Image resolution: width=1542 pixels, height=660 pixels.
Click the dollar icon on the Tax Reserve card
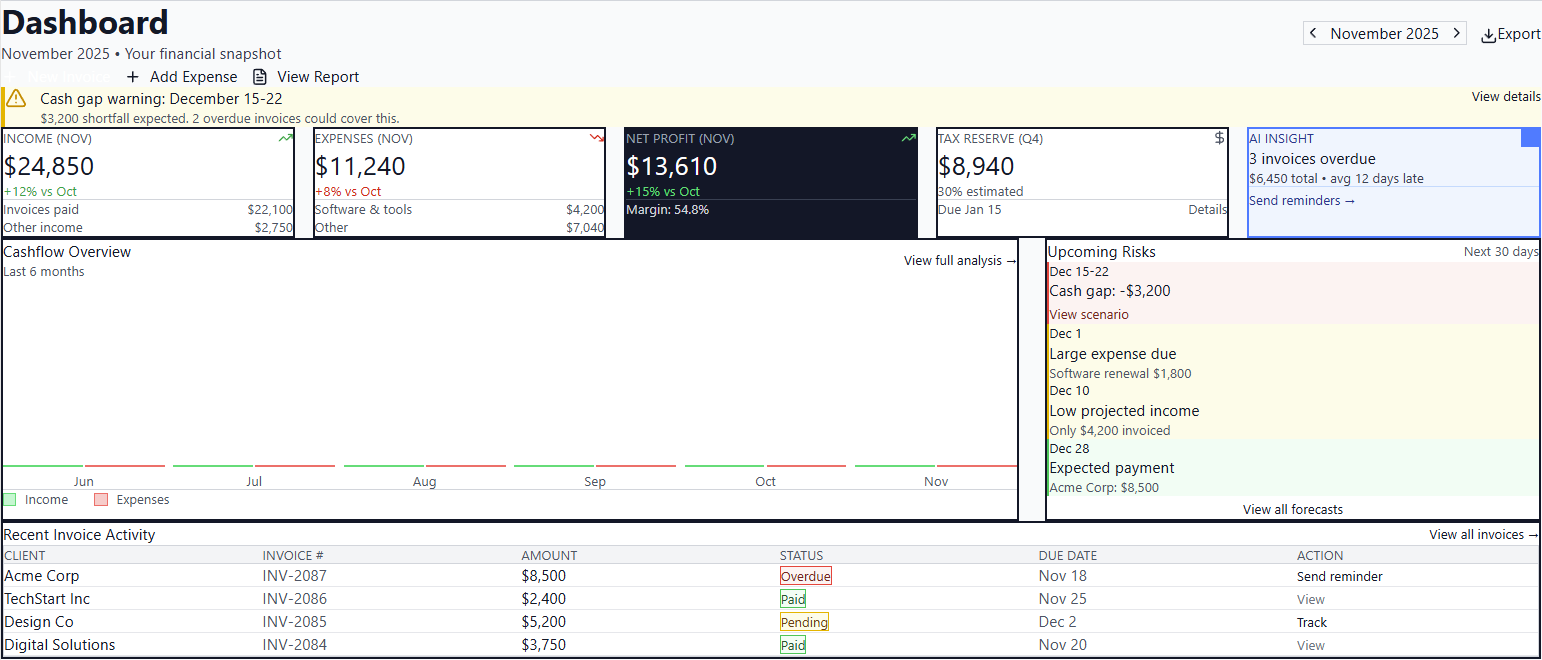(1217, 138)
